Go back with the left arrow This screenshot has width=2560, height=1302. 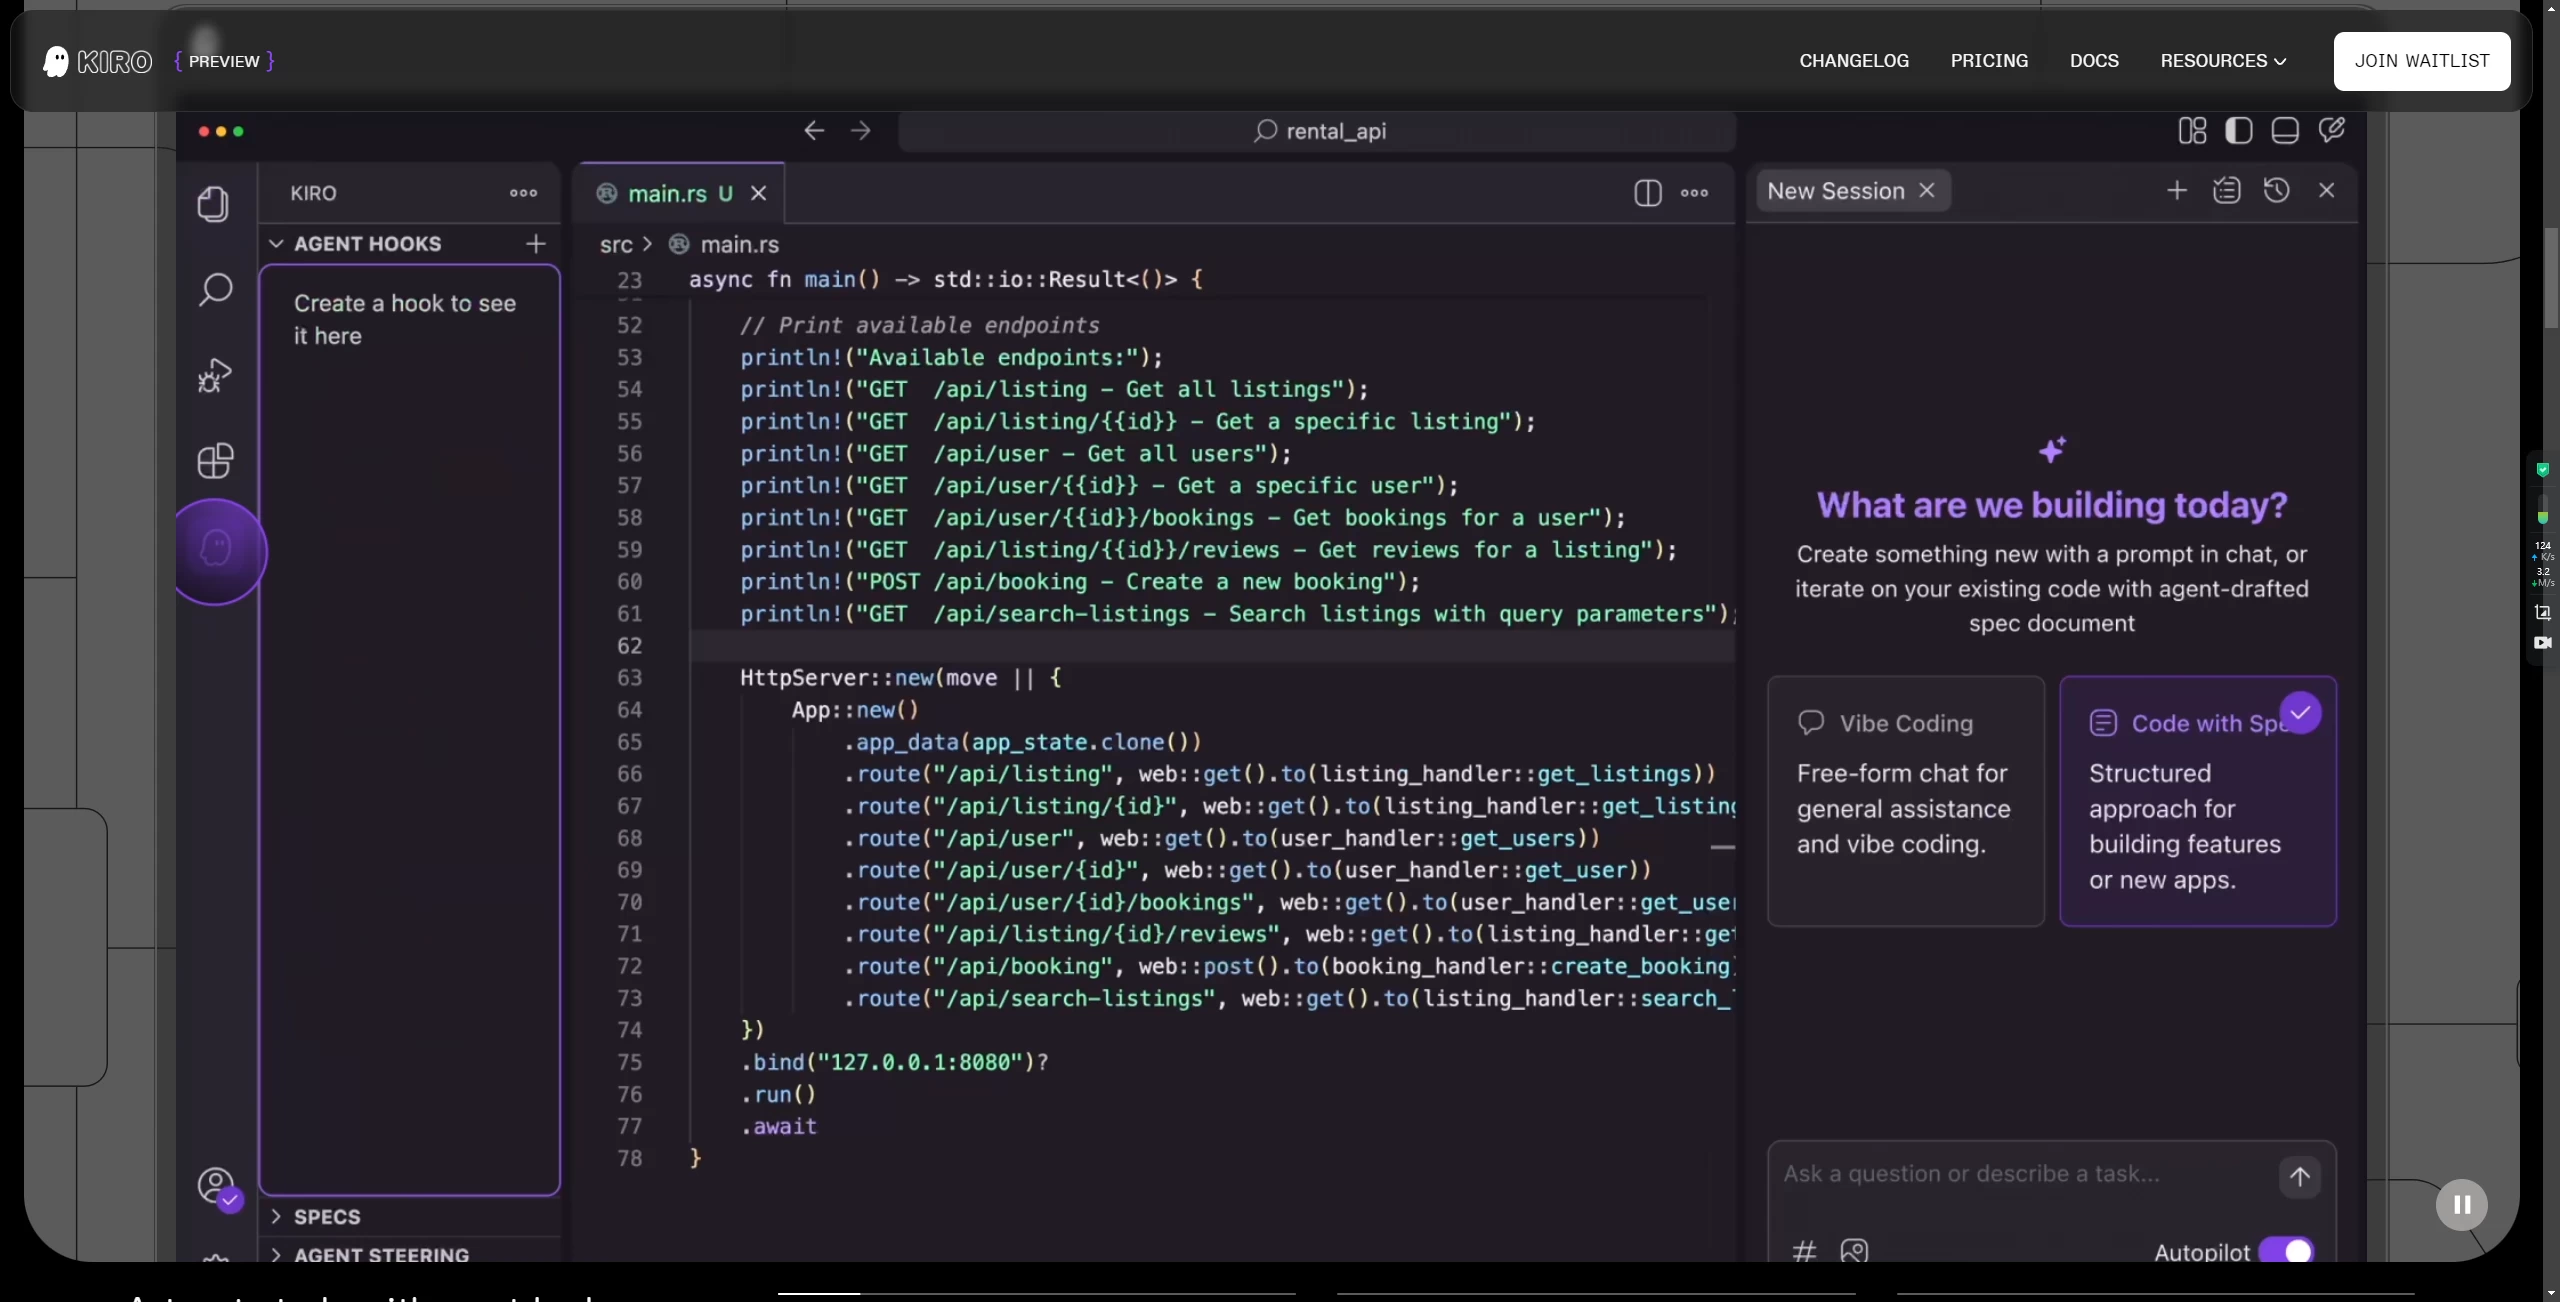coord(814,131)
